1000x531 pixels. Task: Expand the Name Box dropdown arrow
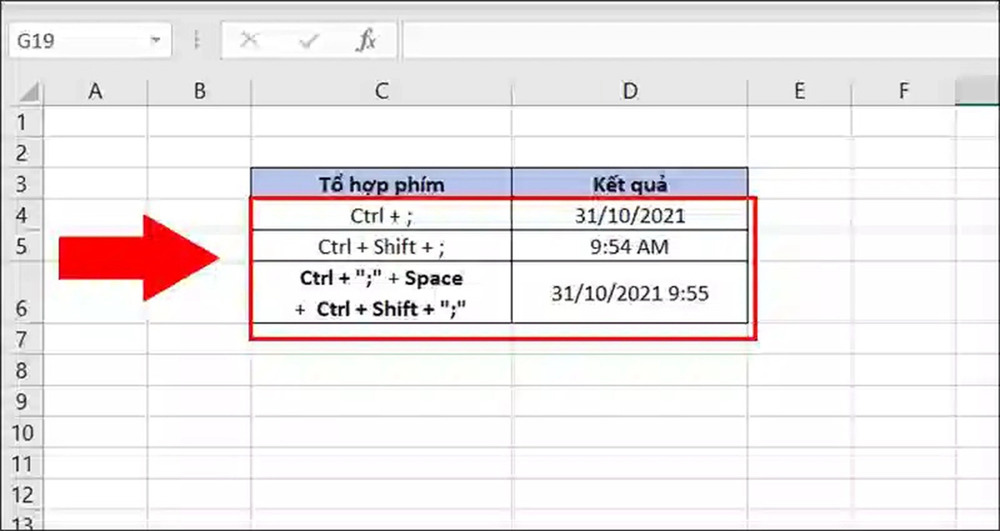click(156, 41)
